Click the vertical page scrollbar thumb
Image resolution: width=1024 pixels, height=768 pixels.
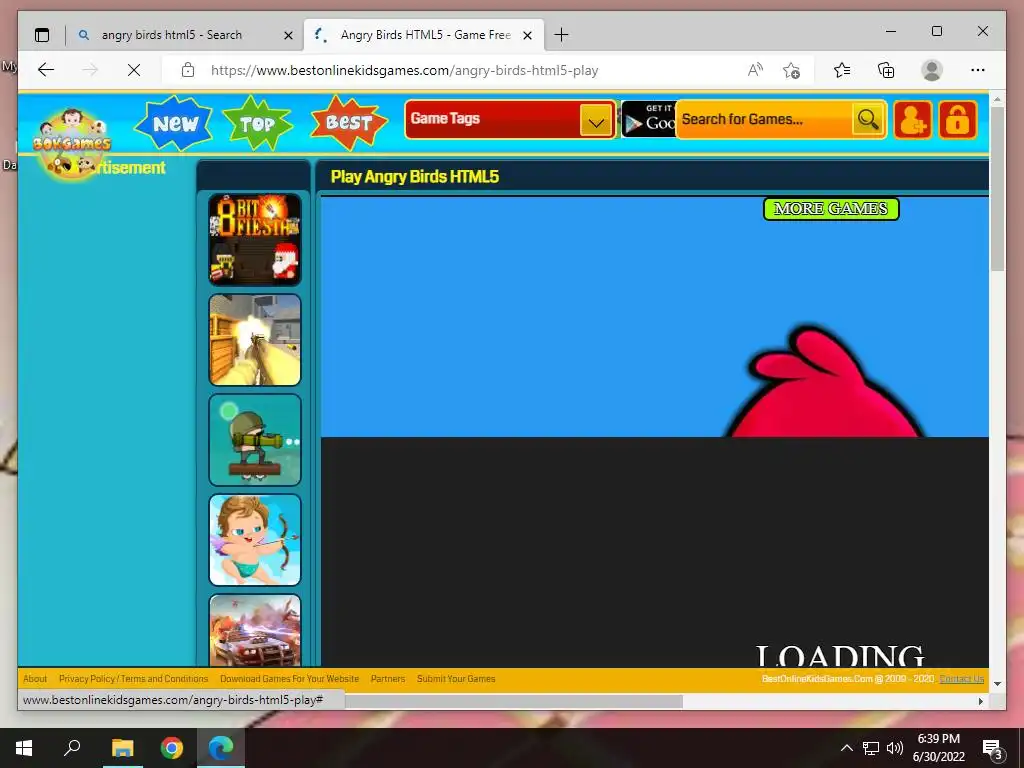tap(997, 188)
